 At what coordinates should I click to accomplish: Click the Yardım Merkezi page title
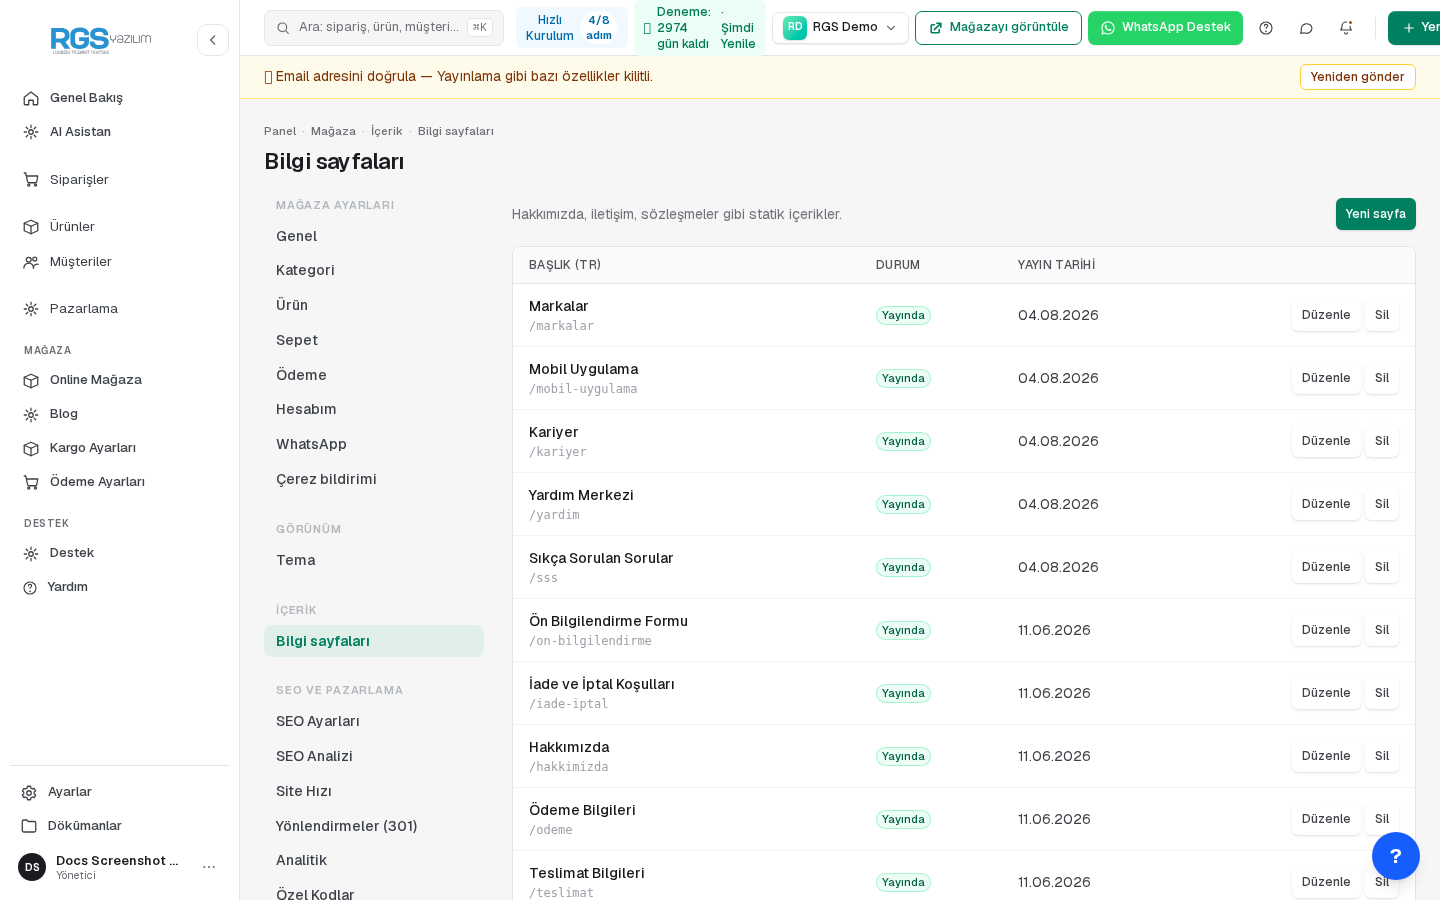click(x=581, y=495)
